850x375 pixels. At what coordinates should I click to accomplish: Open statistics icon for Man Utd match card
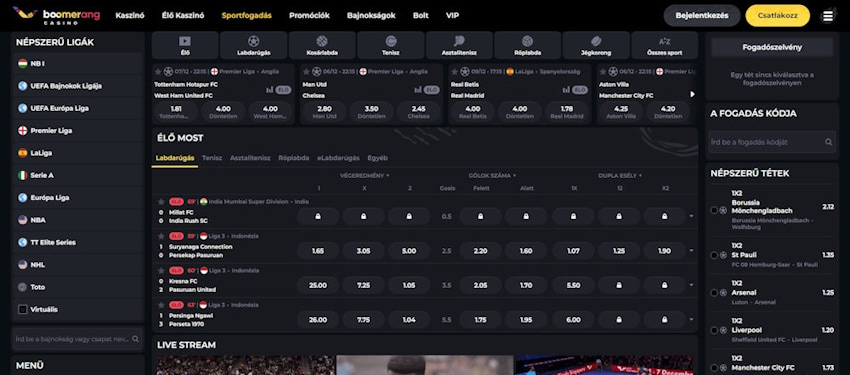pos(417,90)
